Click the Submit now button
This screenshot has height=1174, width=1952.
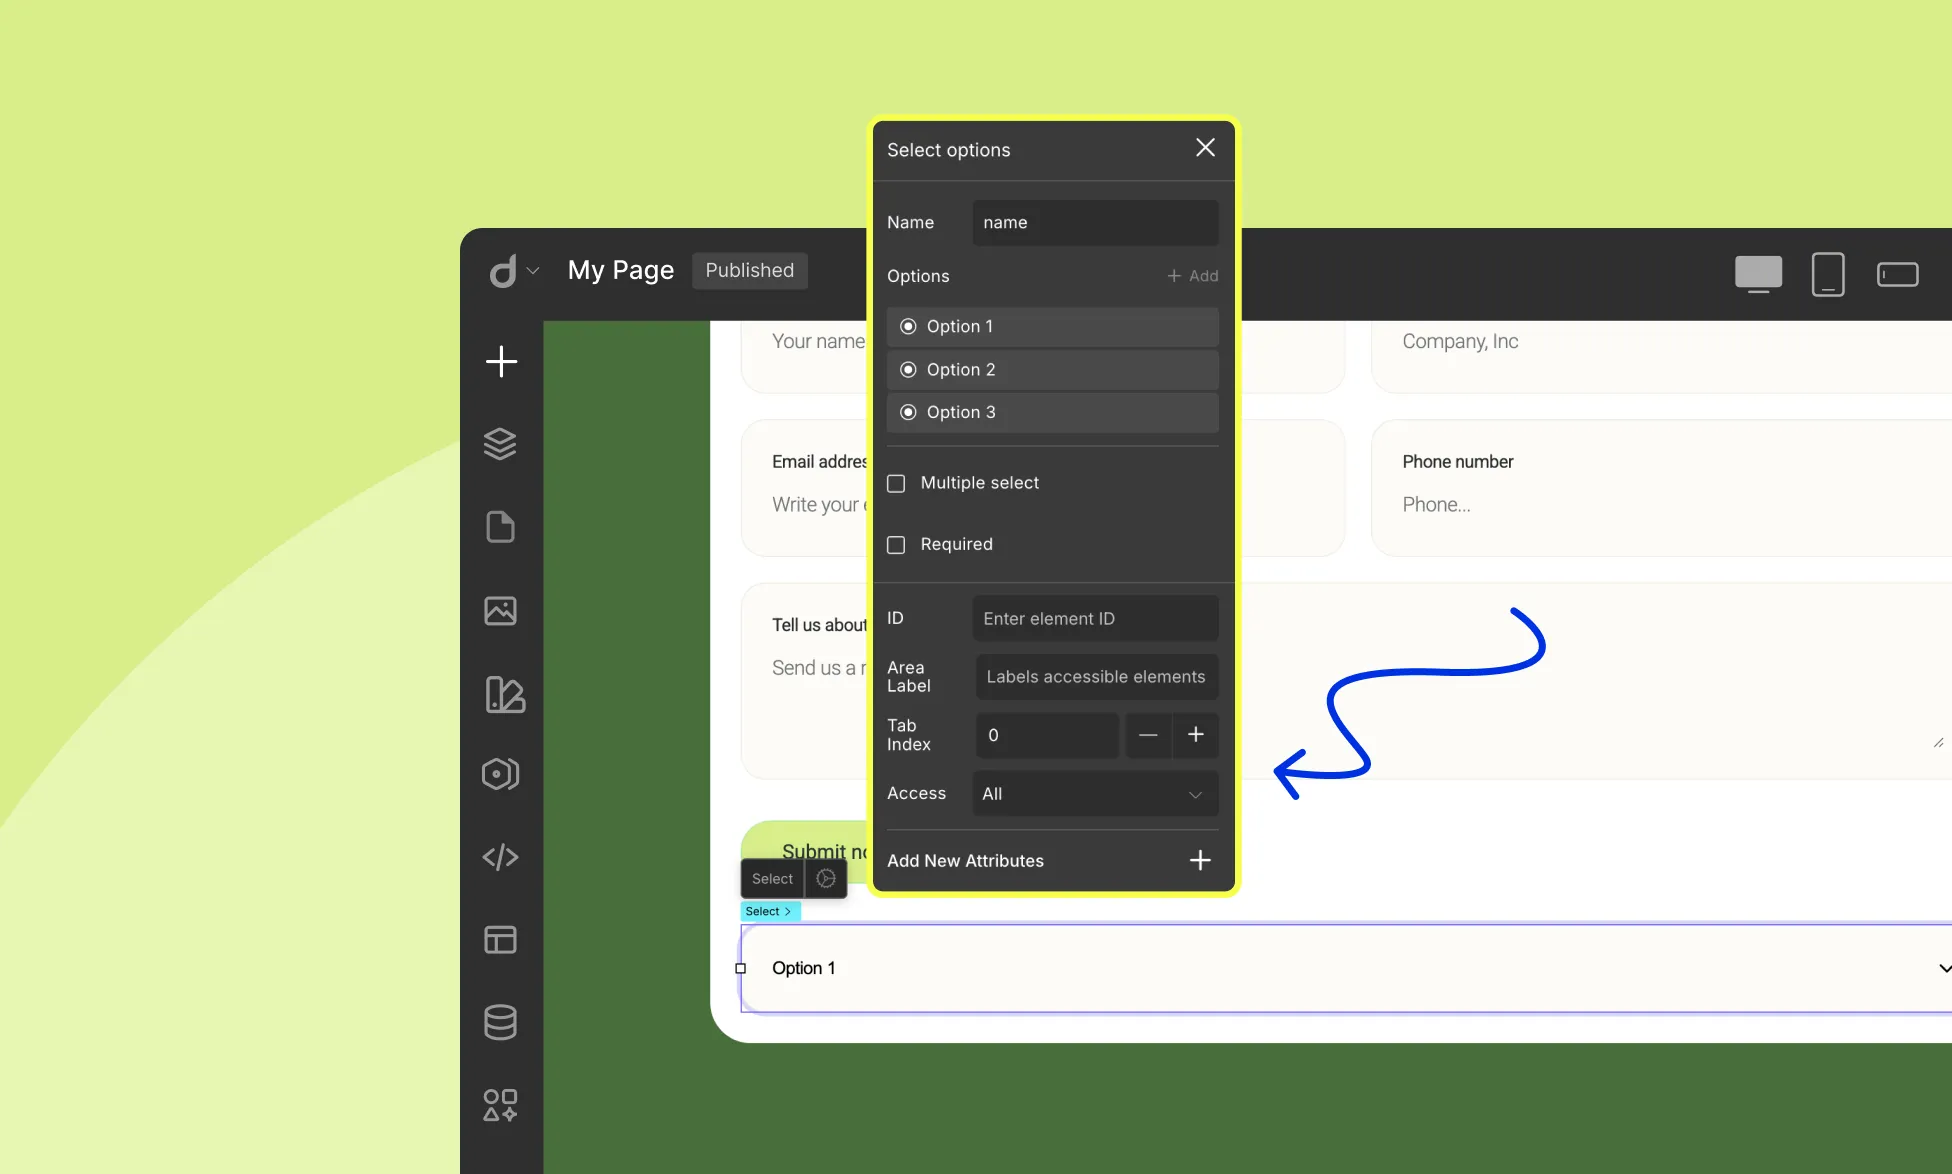[805, 850]
